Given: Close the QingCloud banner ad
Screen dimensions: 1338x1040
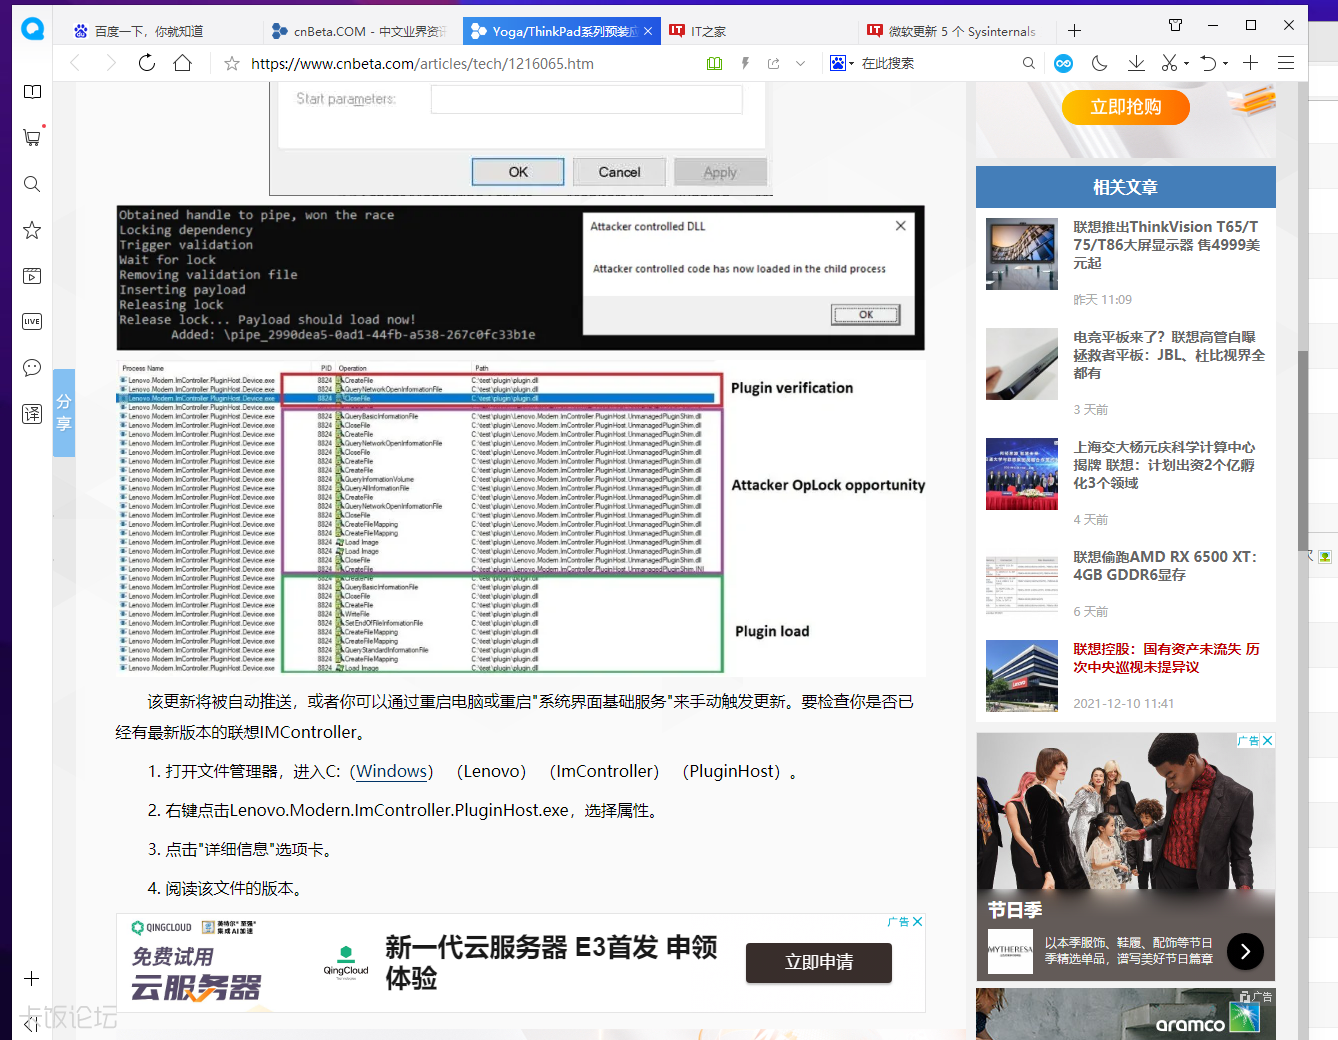Looking at the screenshot, I should (x=917, y=922).
